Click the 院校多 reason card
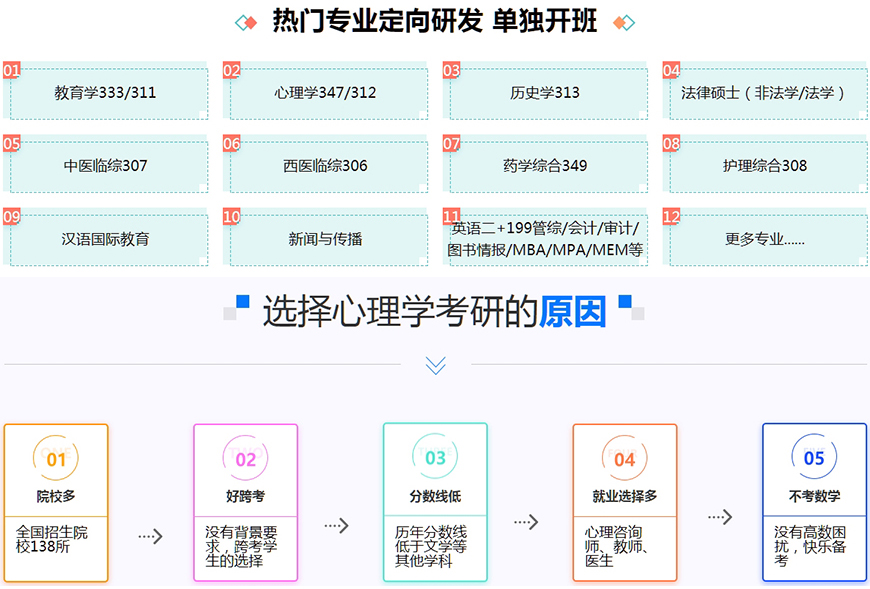870x589 pixels. tap(55, 503)
